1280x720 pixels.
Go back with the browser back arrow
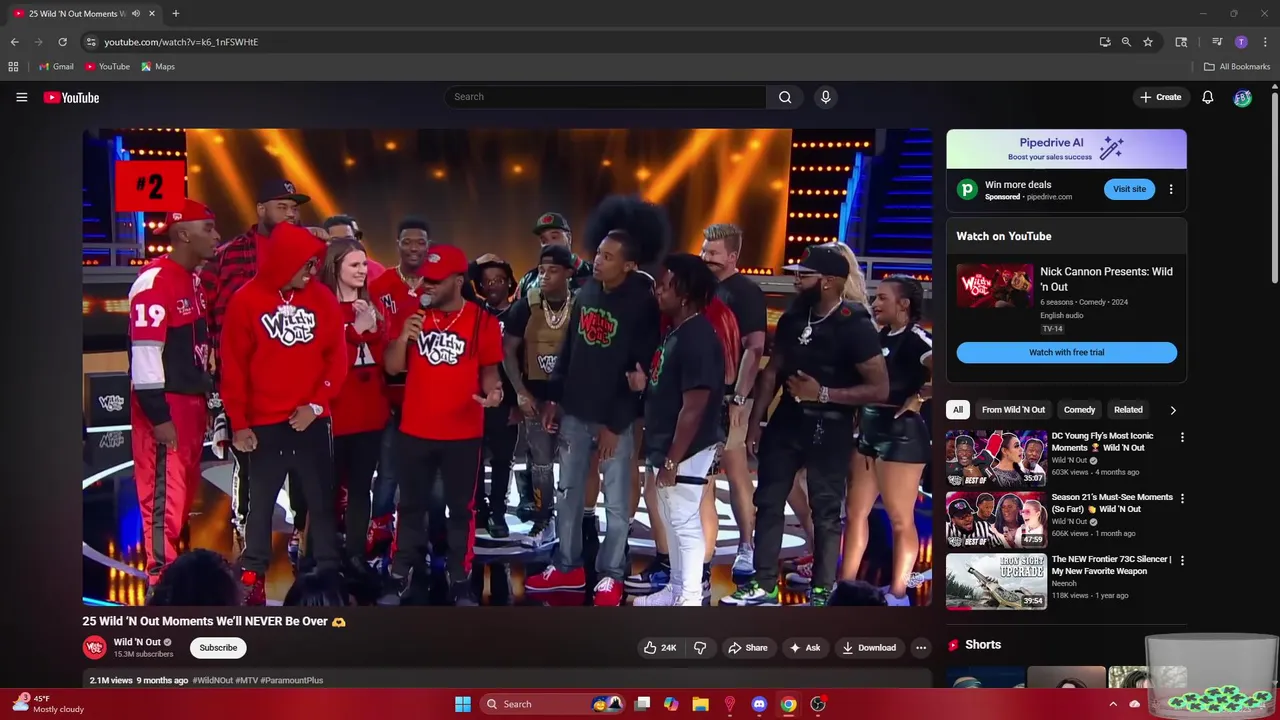[x=14, y=42]
